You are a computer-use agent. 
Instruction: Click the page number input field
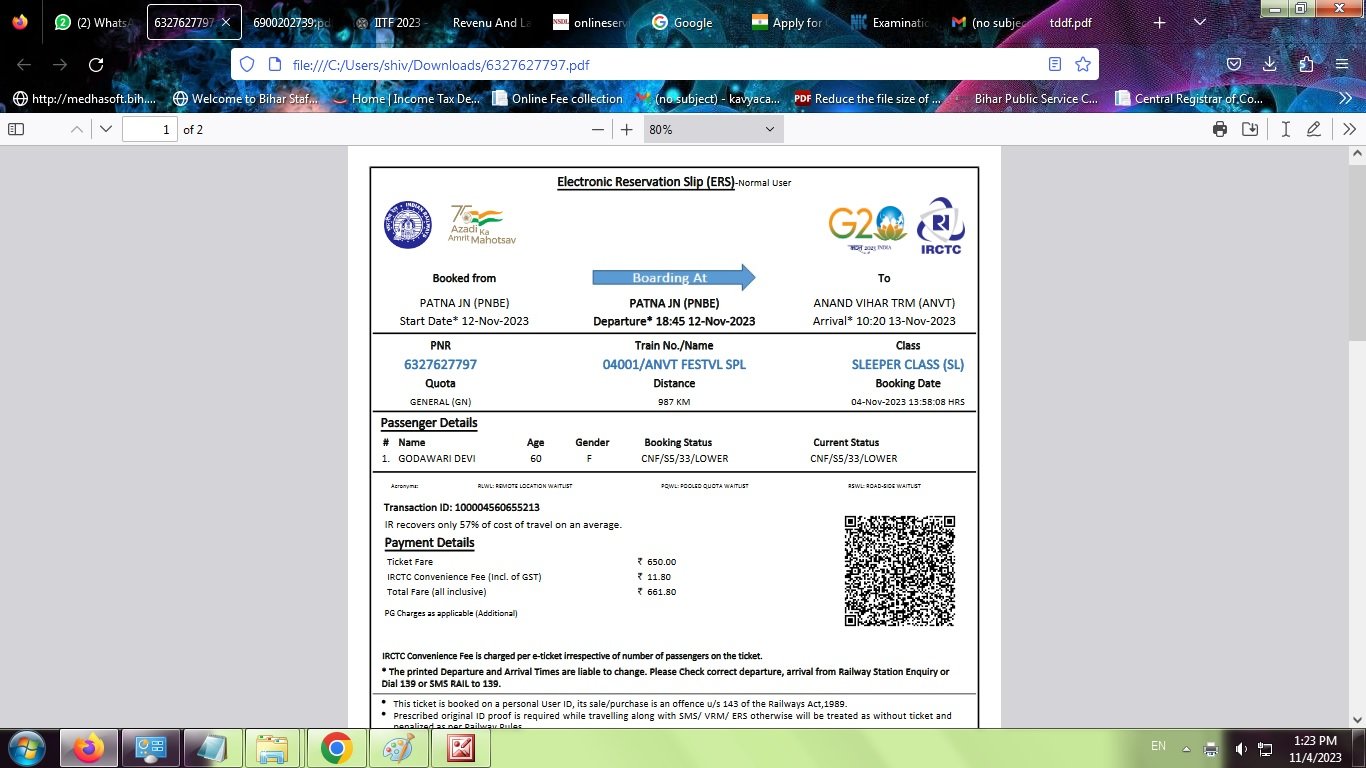point(149,129)
